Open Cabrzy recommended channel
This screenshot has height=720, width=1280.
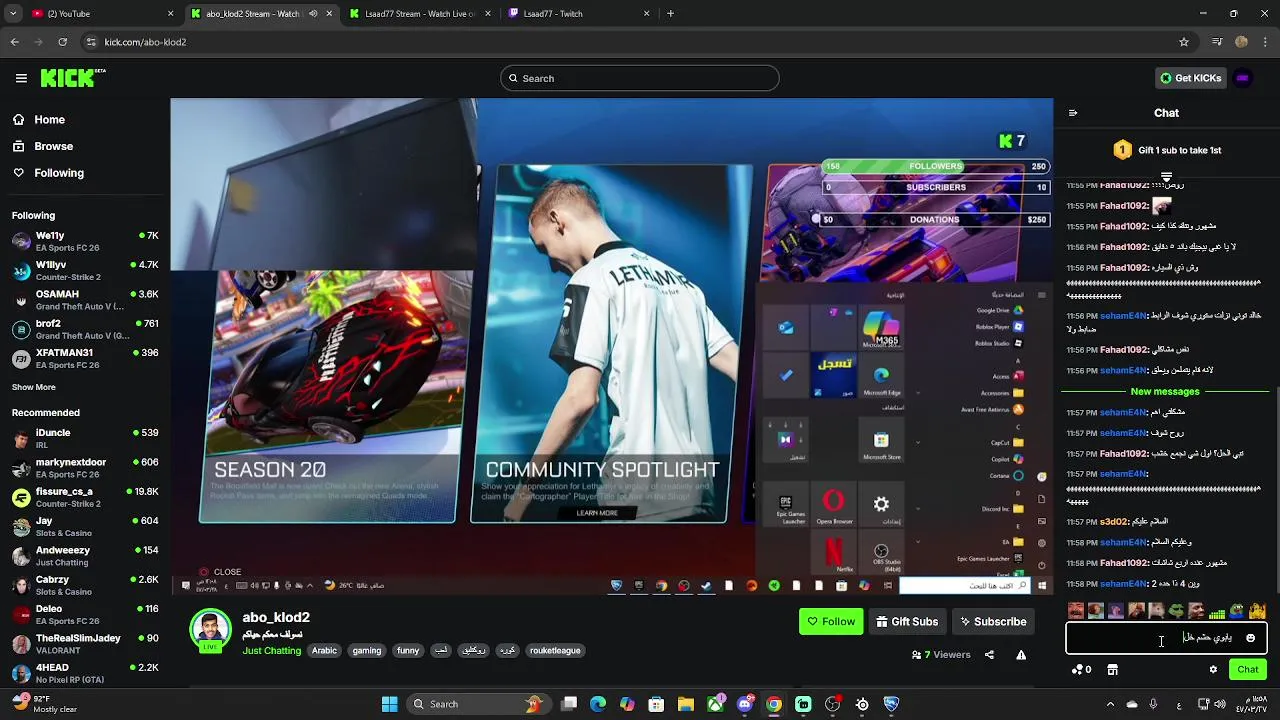click(85, 585)
